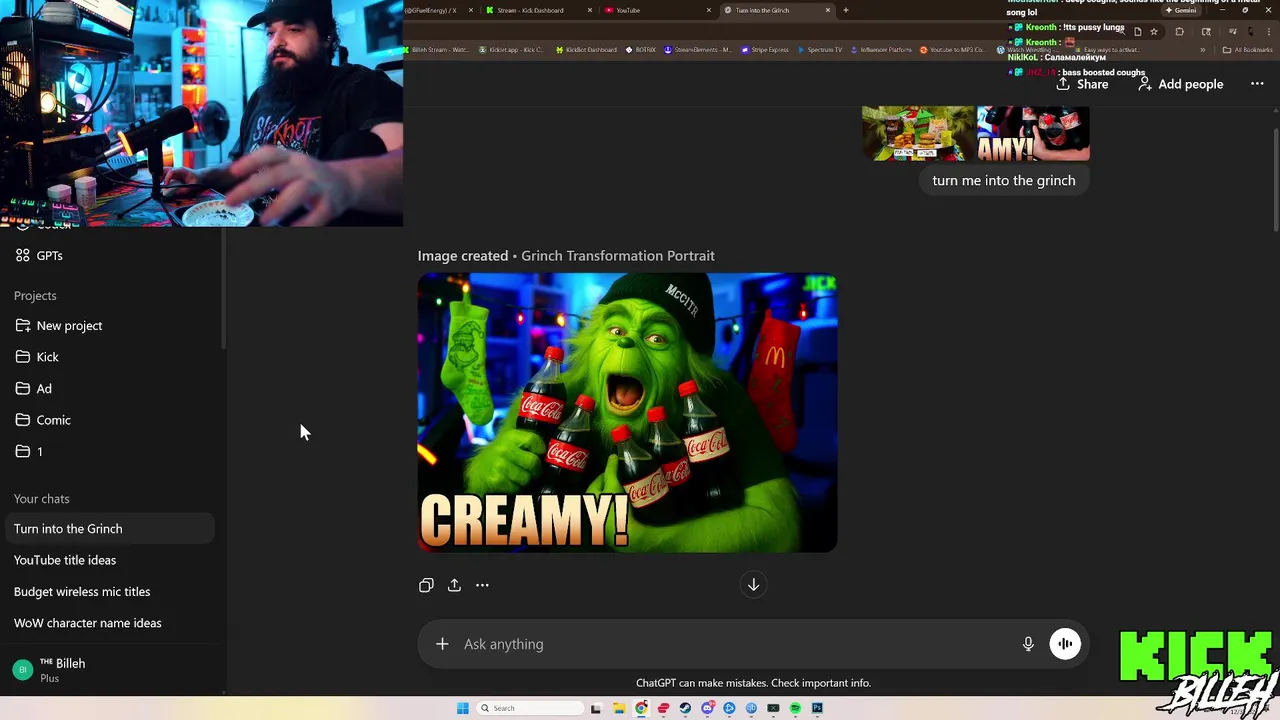Open Spotify from the taskbar

795,708
